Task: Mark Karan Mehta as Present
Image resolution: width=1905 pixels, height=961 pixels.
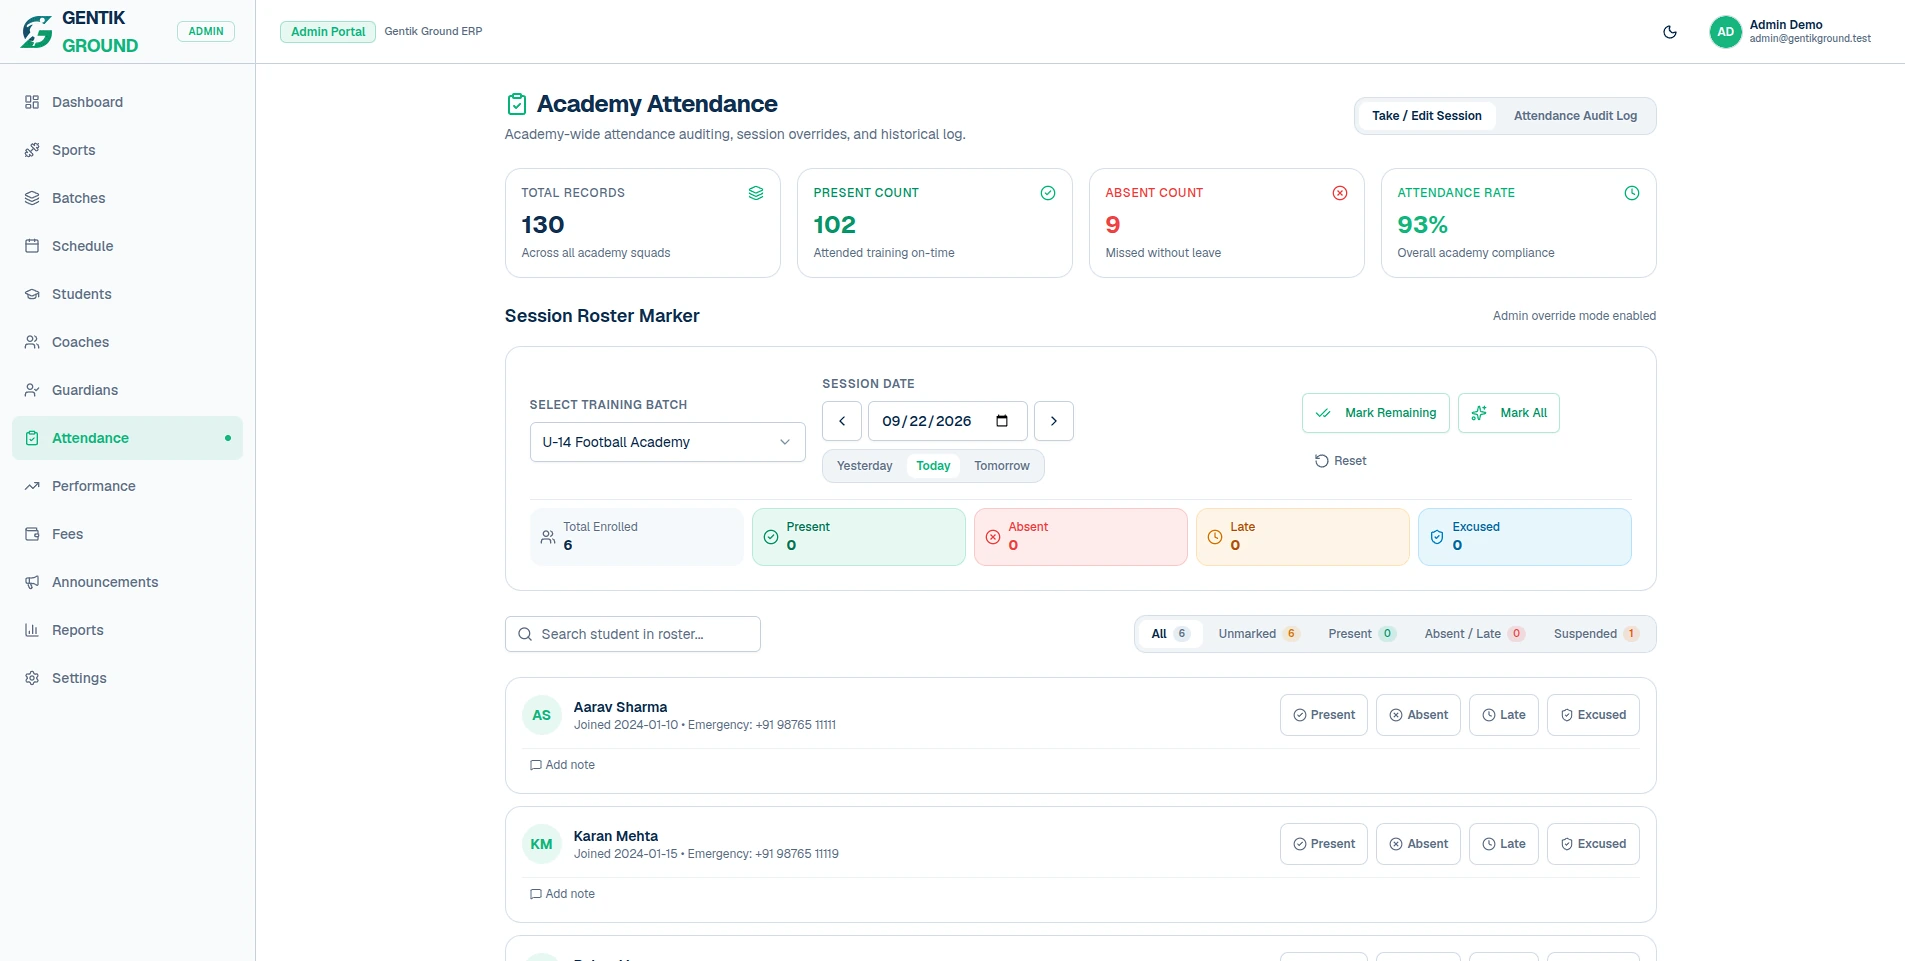Action: pos(1324,844)
